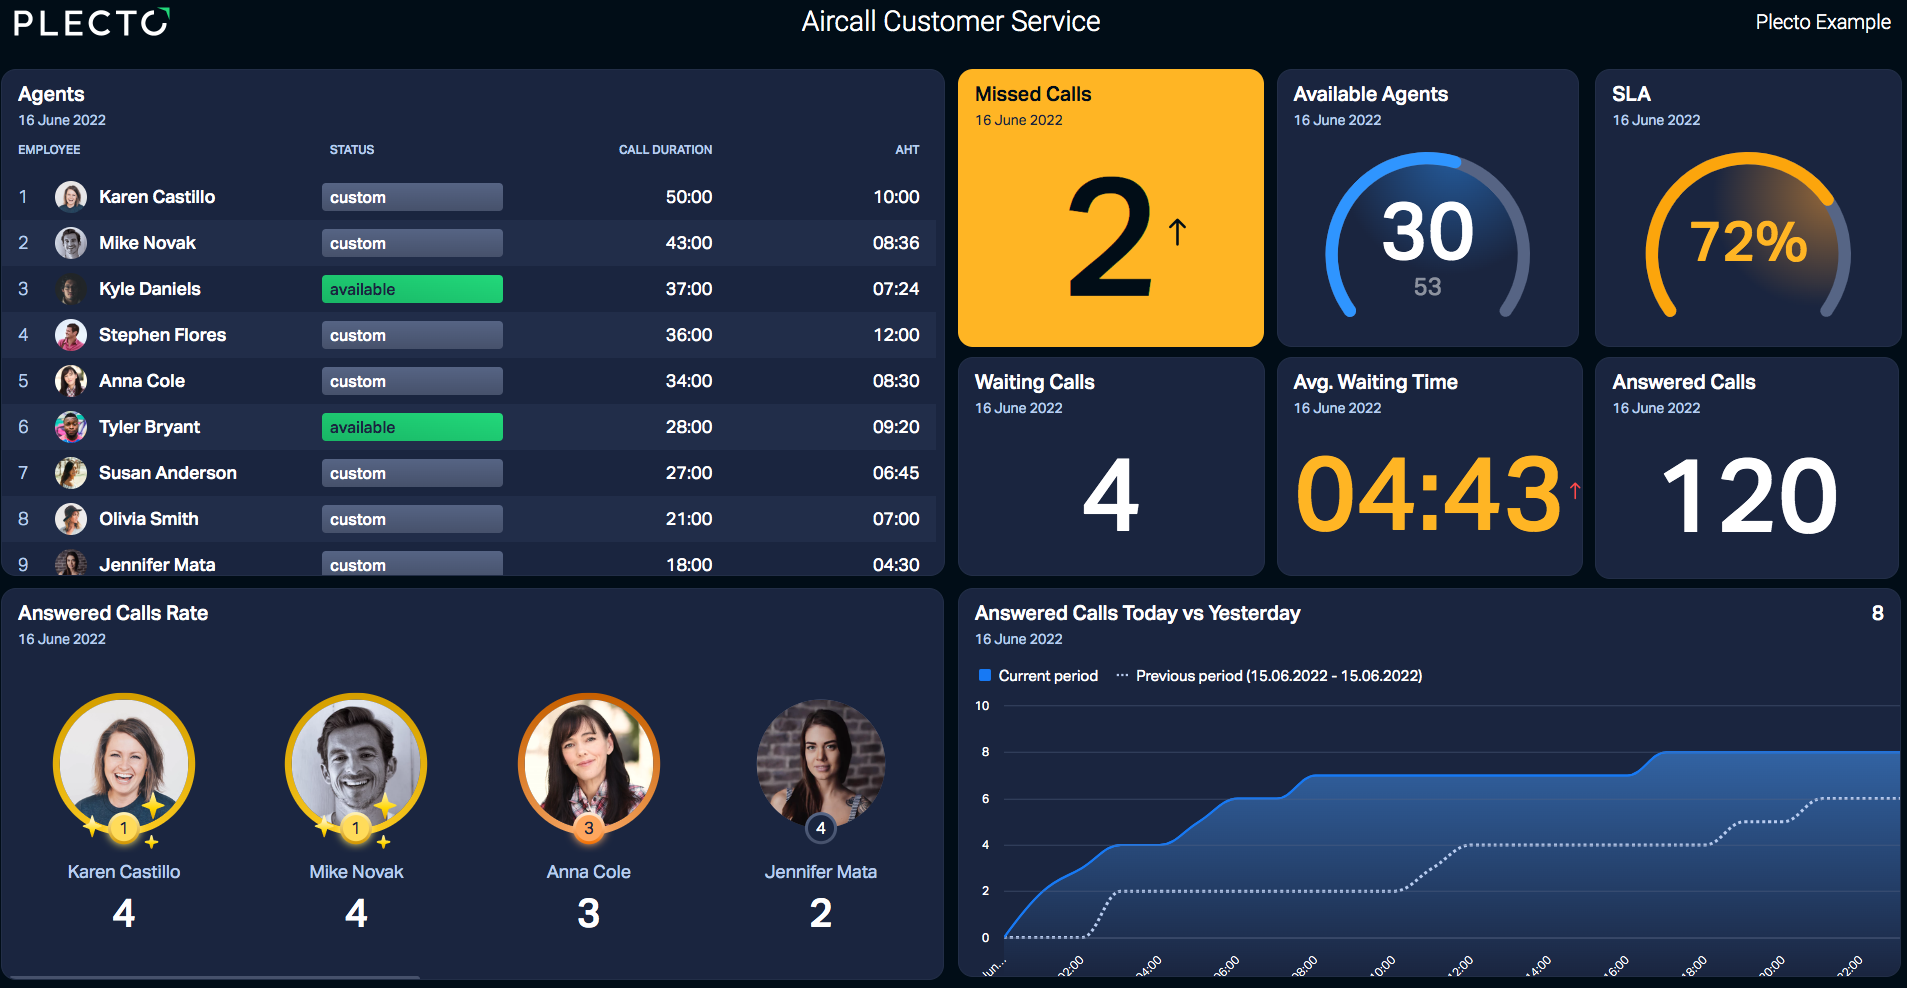The width and height of the screenshot is (1907, 988).
Task: Click the Previous period dotted legend marker
Action: 1122,675
